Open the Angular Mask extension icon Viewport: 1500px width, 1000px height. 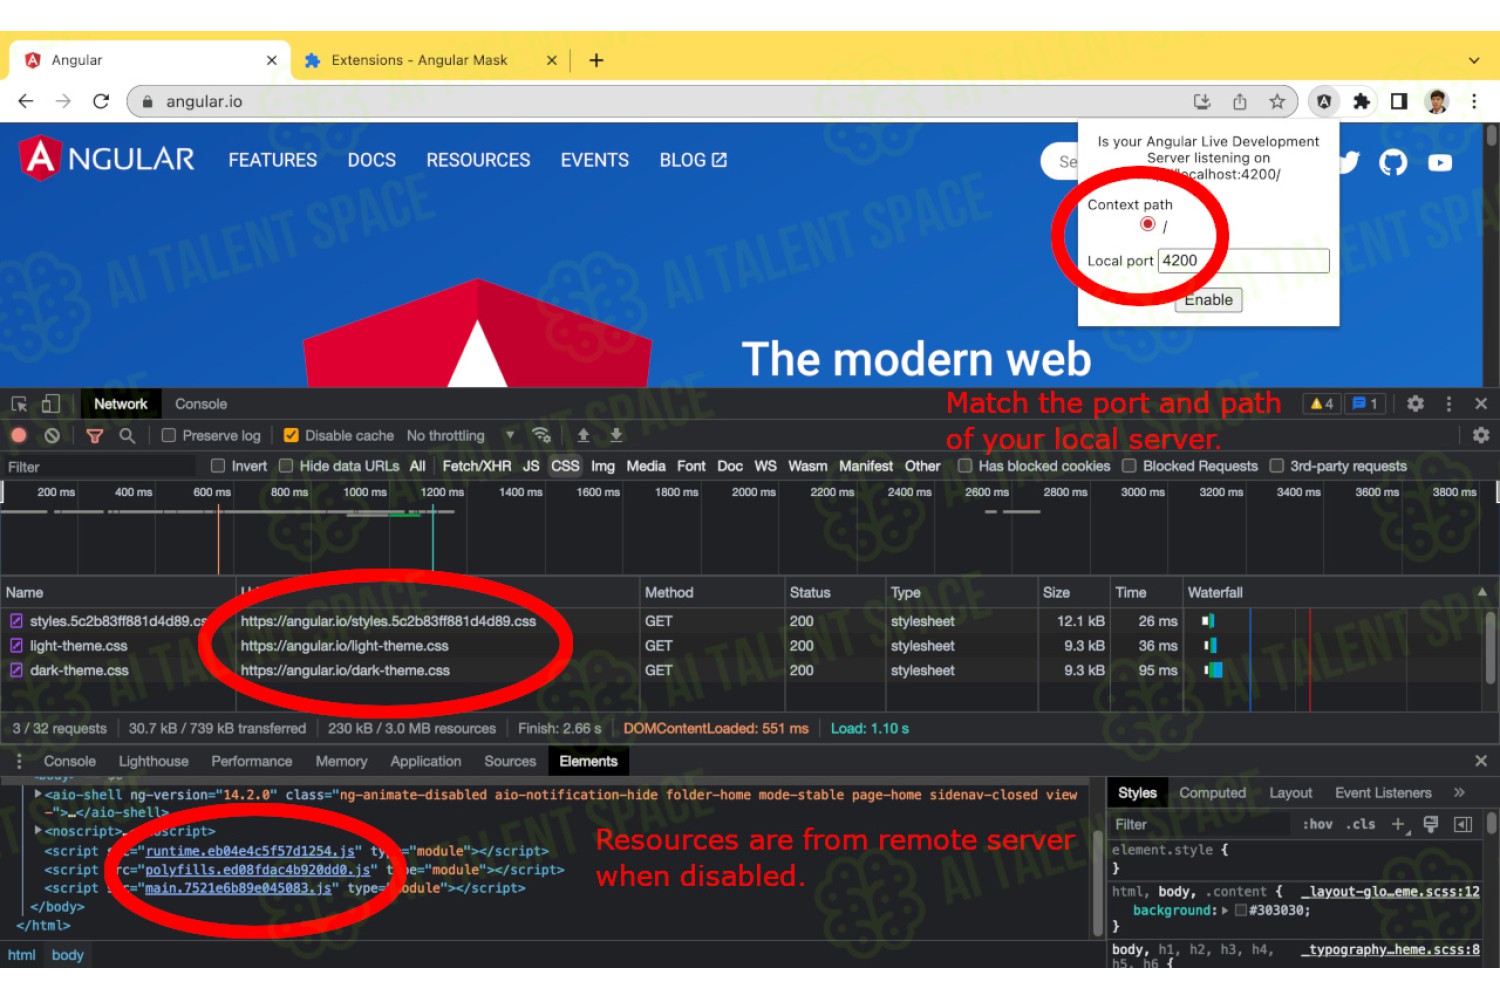click(1324, 101)
